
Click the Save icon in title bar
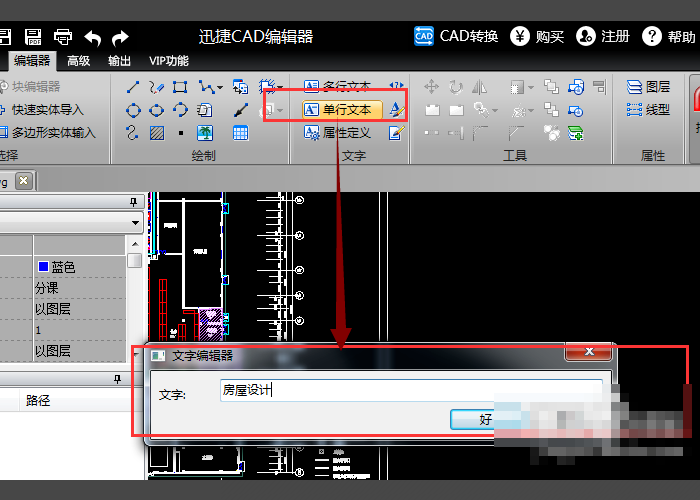click(33, 37)
